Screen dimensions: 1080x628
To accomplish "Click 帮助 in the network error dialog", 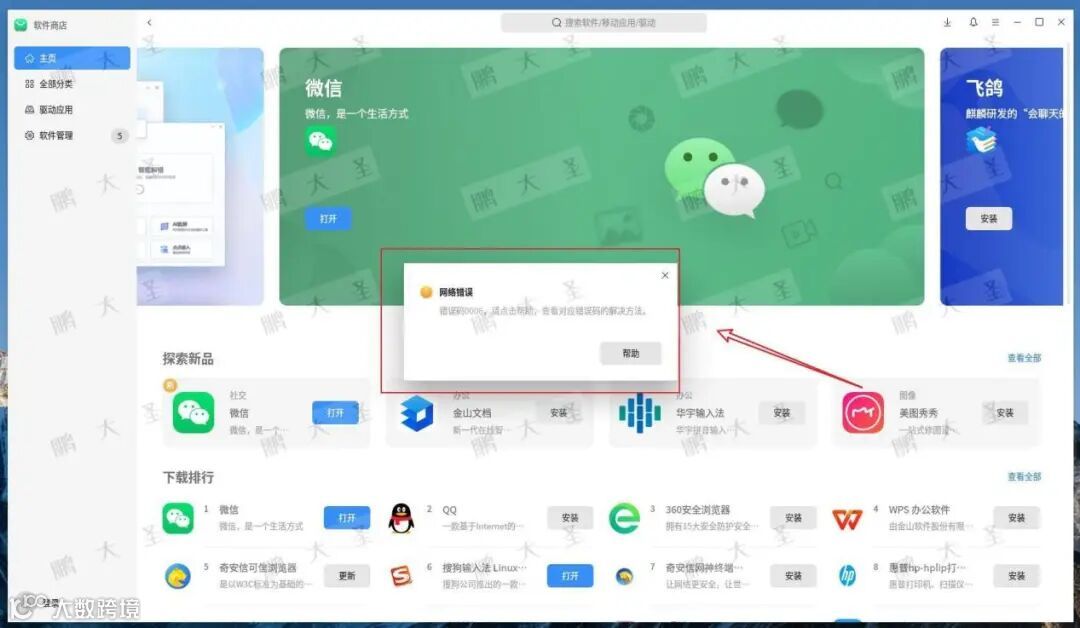I will 630,353.
